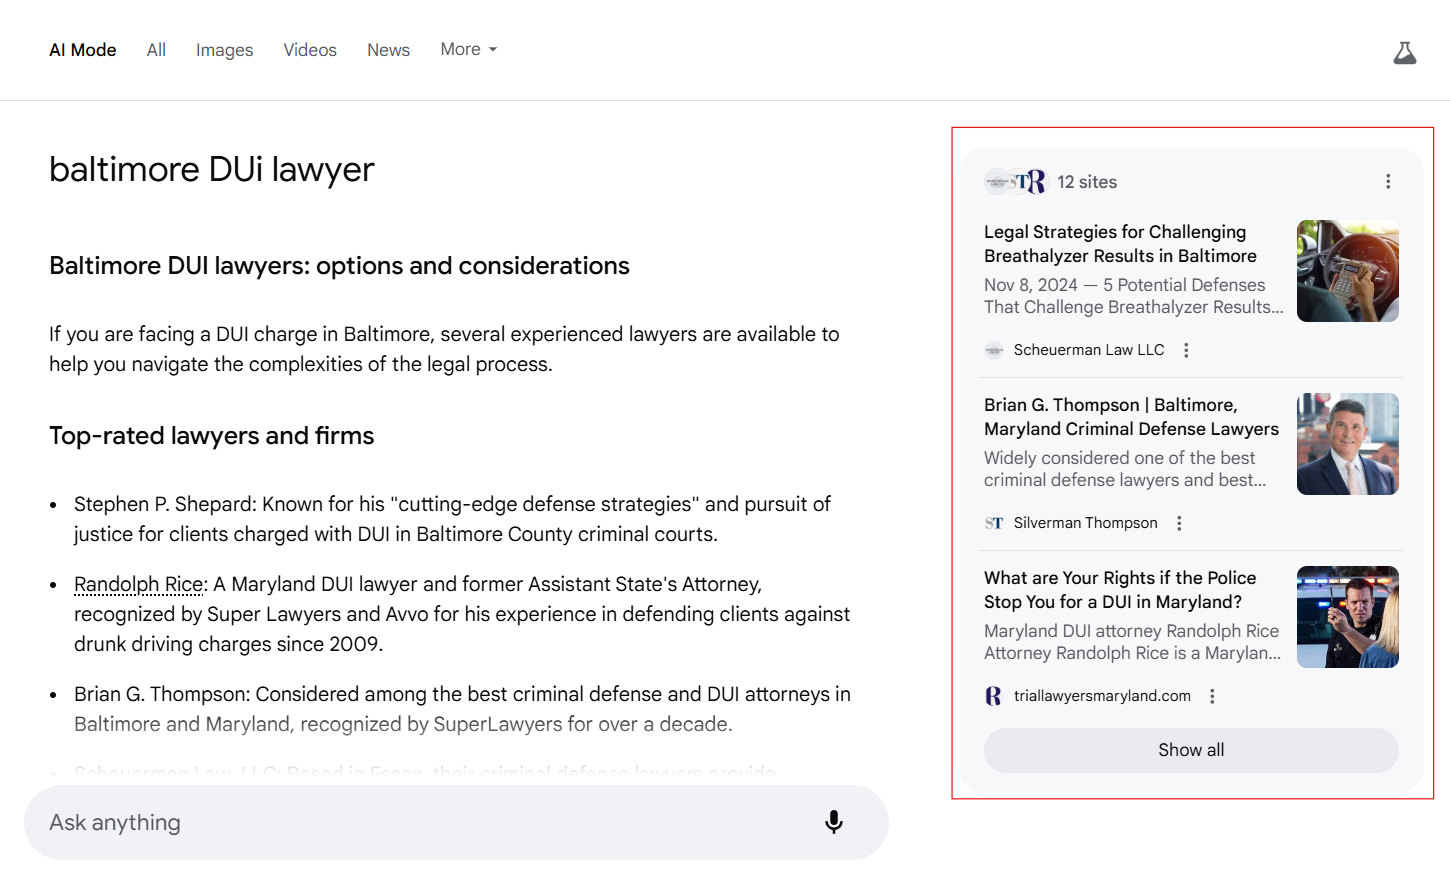Click the microphone voice search icon

pos(833,822)
